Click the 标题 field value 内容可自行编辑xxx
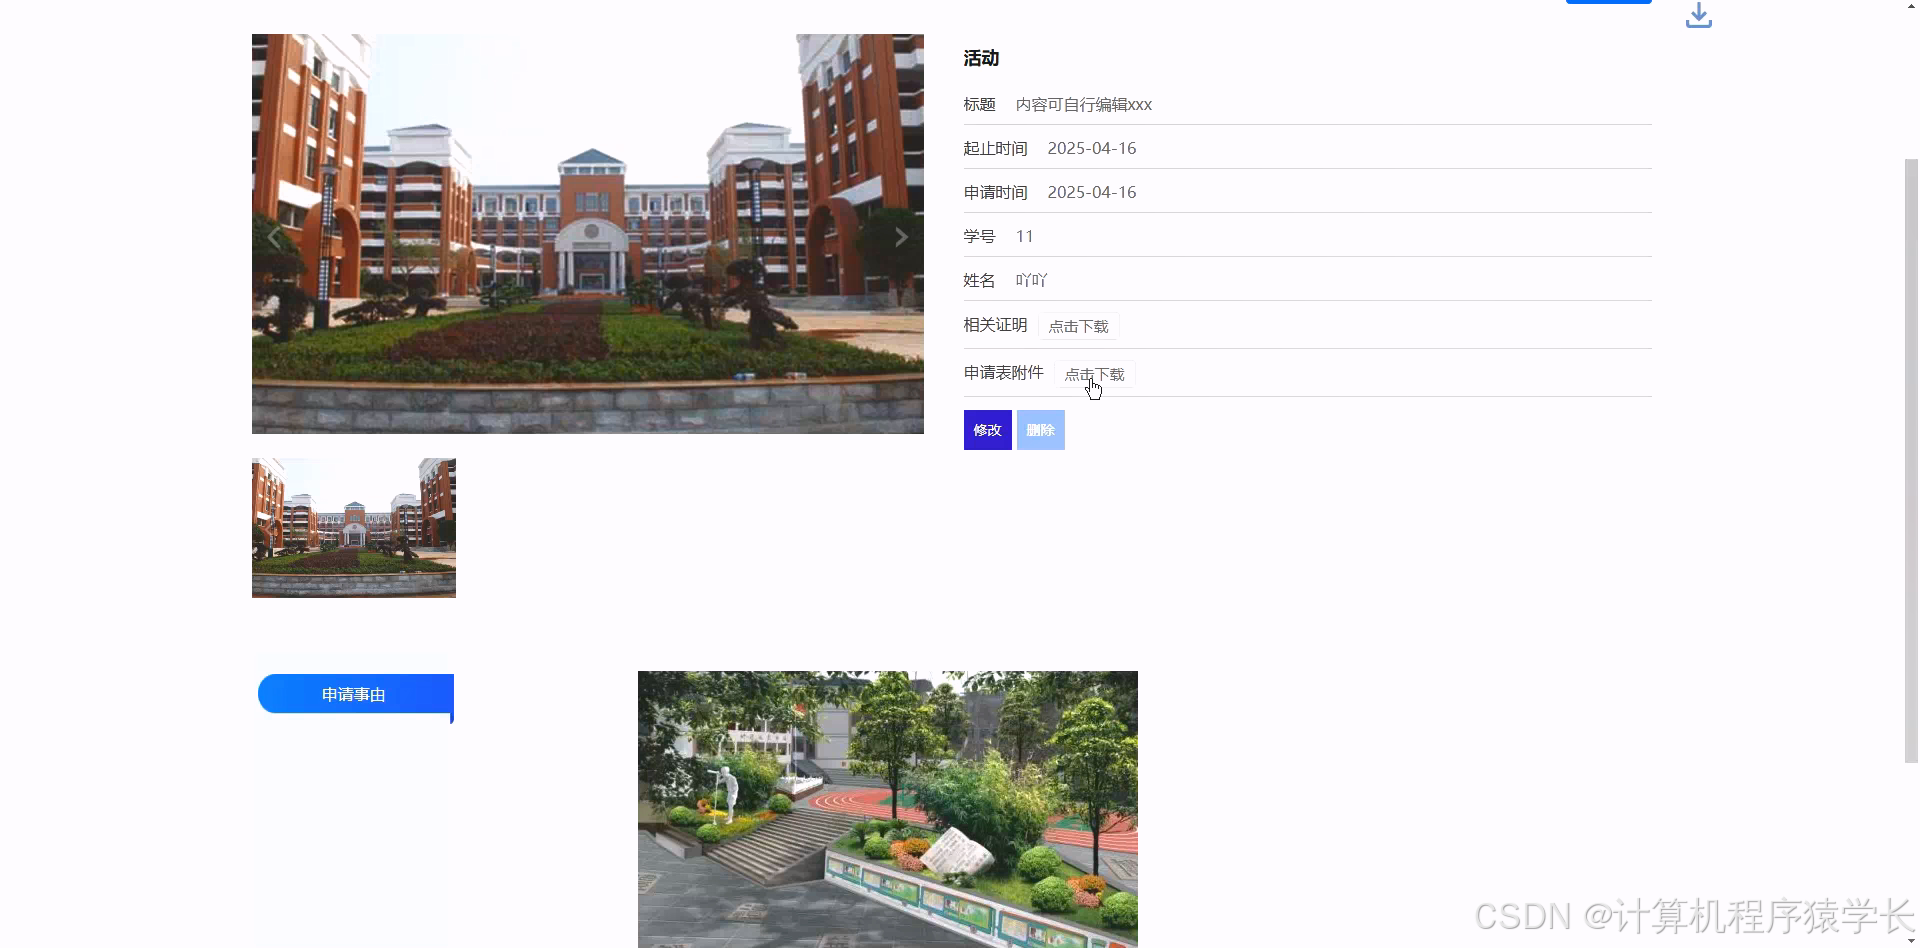The height and width of the screenshot is (948, 1920). [x=1084, y=104]
